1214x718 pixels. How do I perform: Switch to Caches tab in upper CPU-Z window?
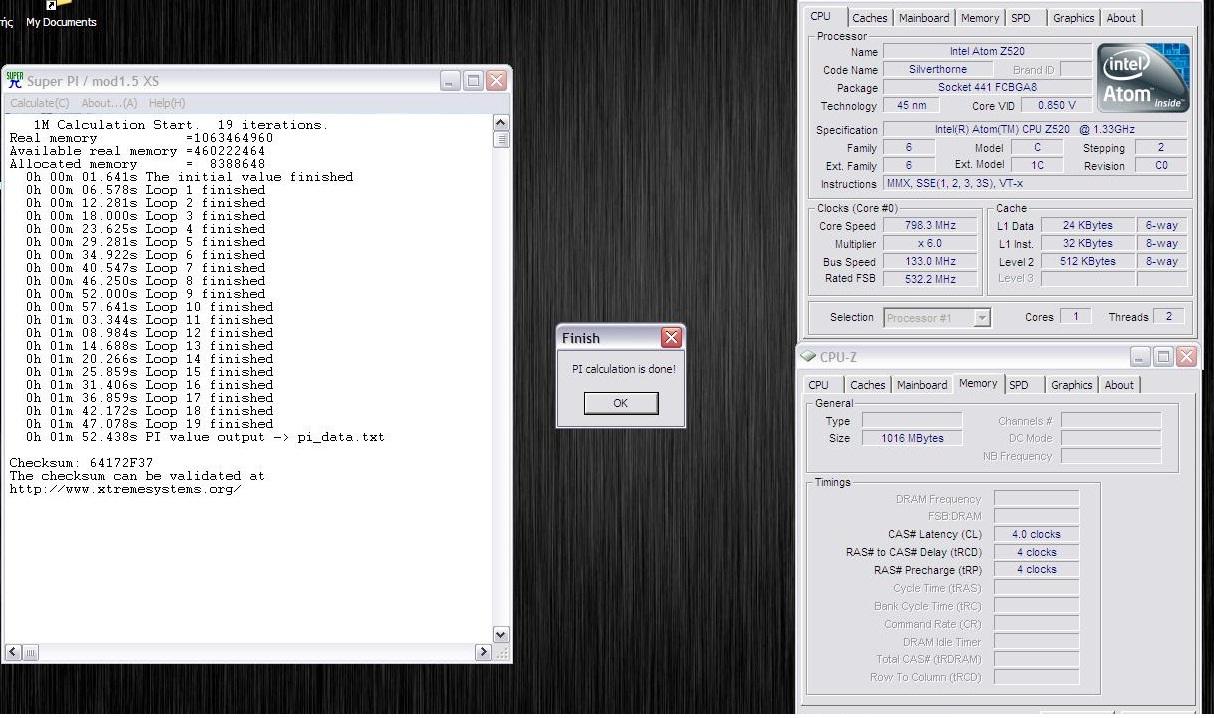pyautogui.click(x=869, y=18)
